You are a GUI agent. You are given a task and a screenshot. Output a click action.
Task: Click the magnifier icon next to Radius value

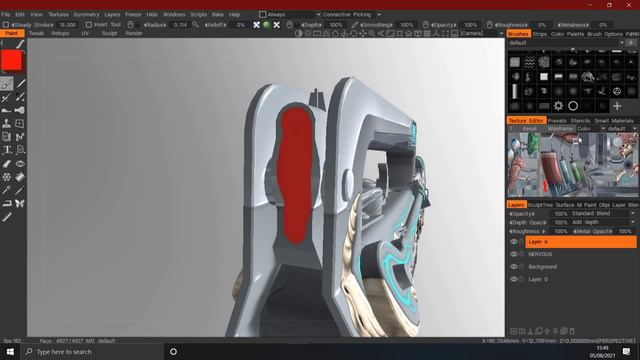(x=196, y=25)
